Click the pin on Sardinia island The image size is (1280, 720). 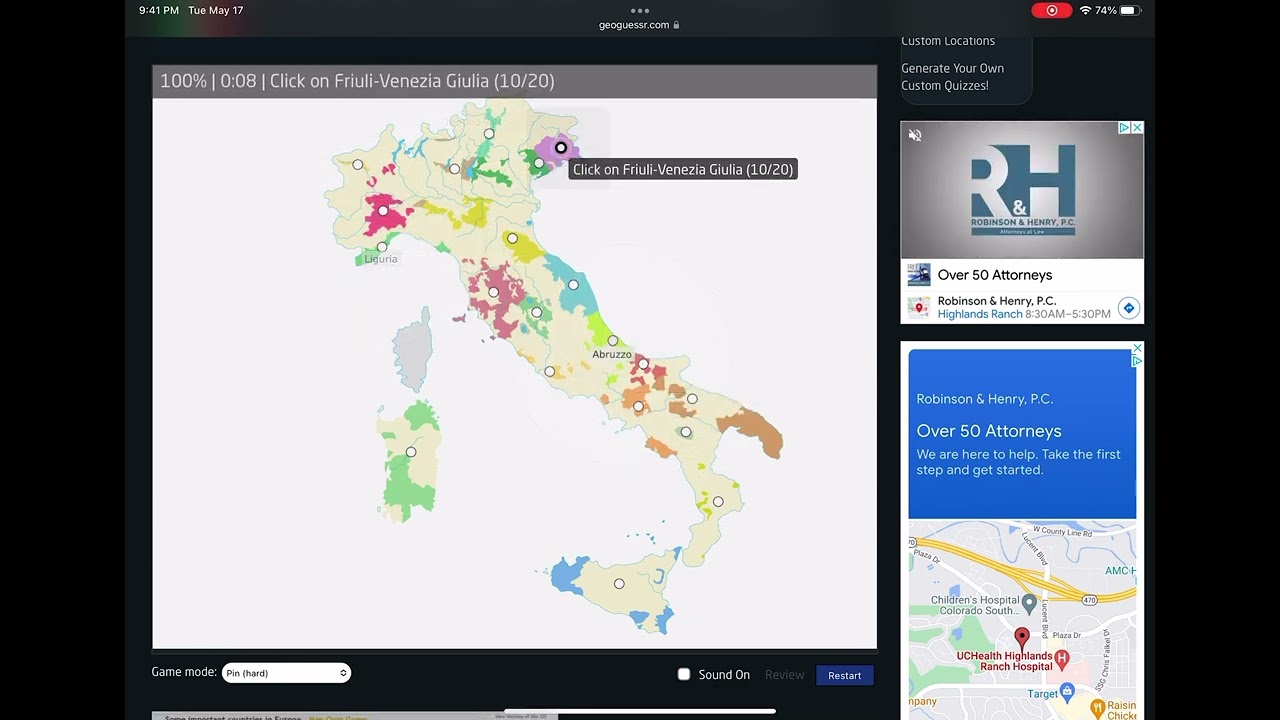(x=411, y=452)
